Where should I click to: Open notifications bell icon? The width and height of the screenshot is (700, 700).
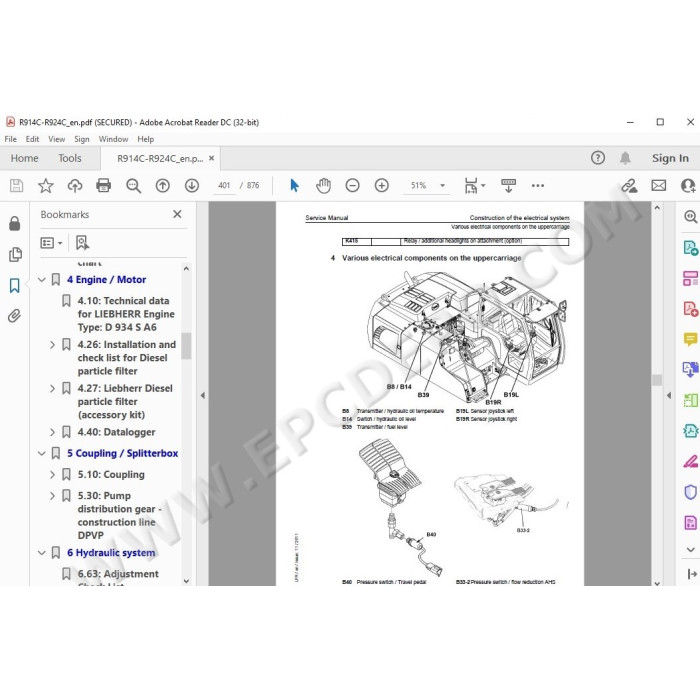tap(625, 158)
